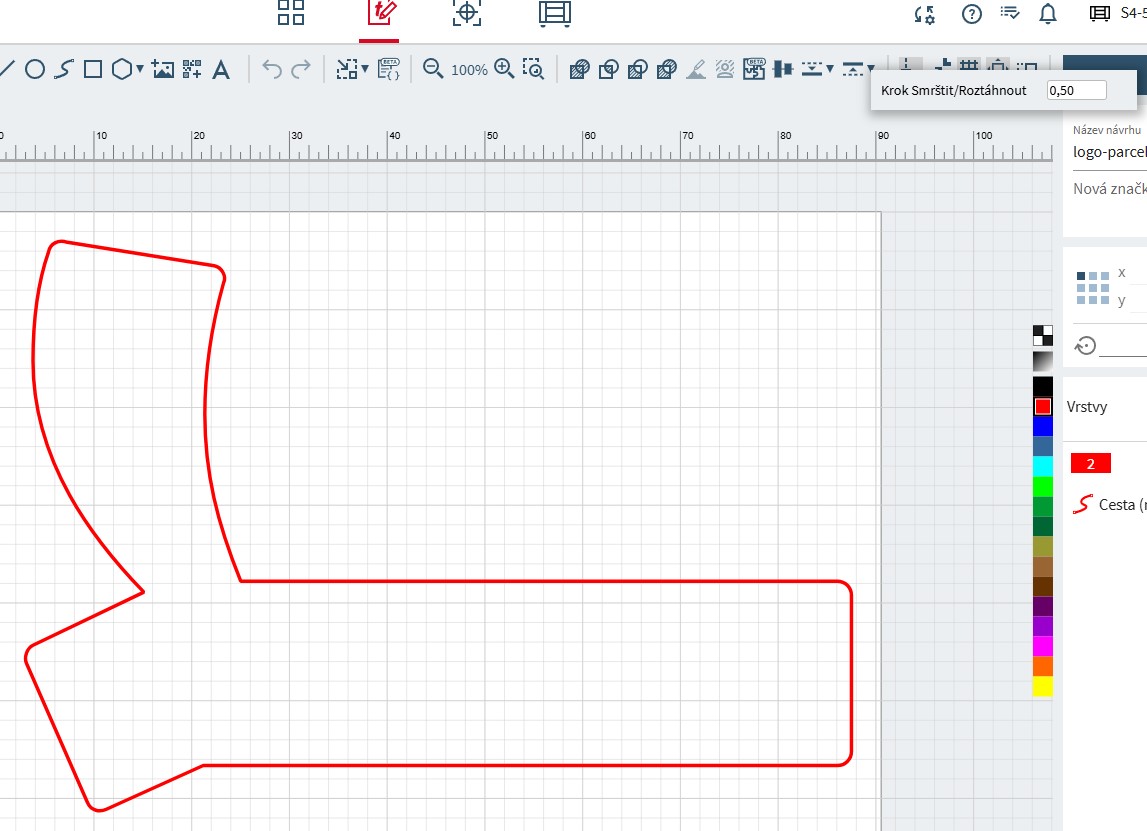Expand the polygon tool dropdown arrow
1147x831 pixels.
[140, 69]
